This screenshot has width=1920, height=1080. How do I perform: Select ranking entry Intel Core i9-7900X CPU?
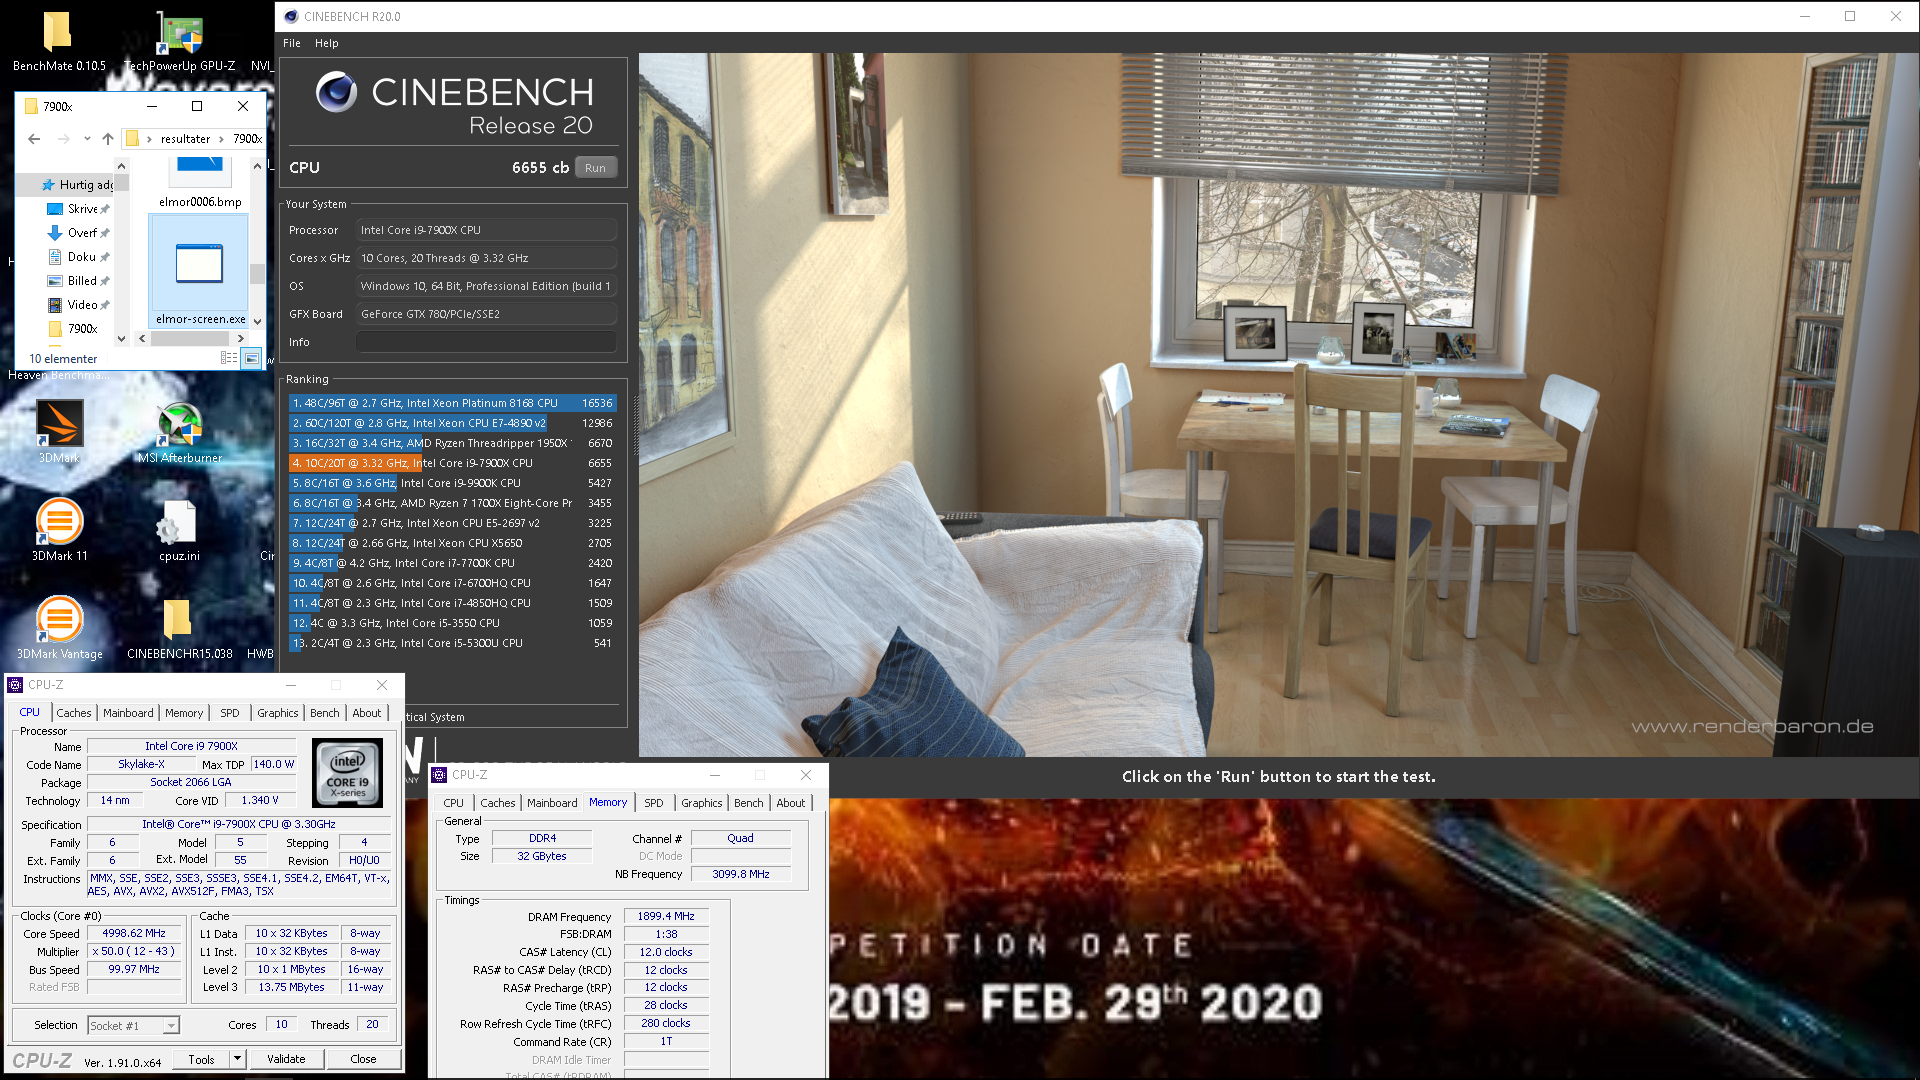(x=452, y=463)
